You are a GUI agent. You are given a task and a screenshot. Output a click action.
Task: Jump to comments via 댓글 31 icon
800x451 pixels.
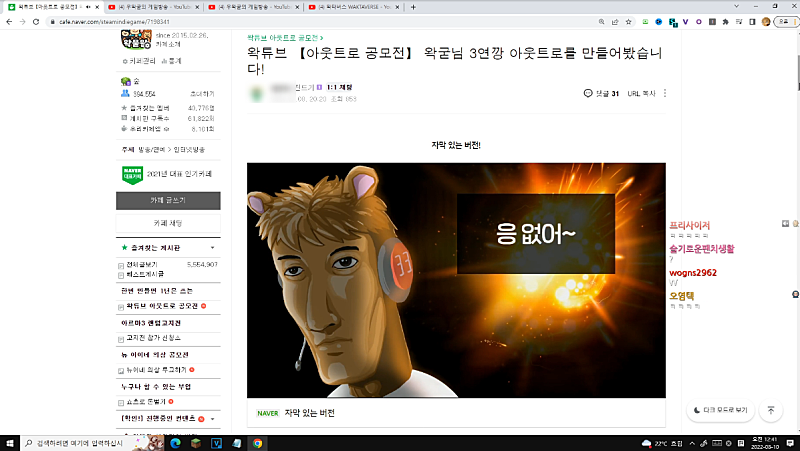pos(601,93)
